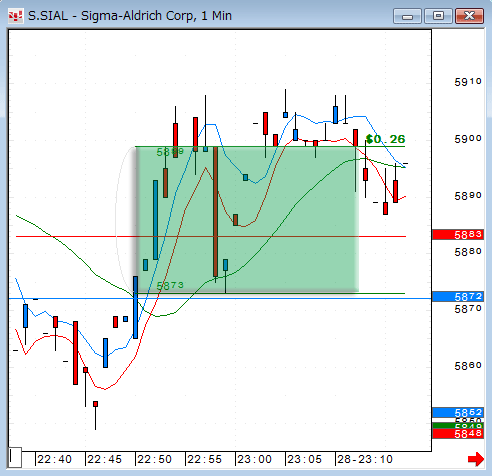Image resolution: width=492 pixels, height=476 pixels.
Task: Select the red 5883 price marker
Action: click(x=458, y=235)
